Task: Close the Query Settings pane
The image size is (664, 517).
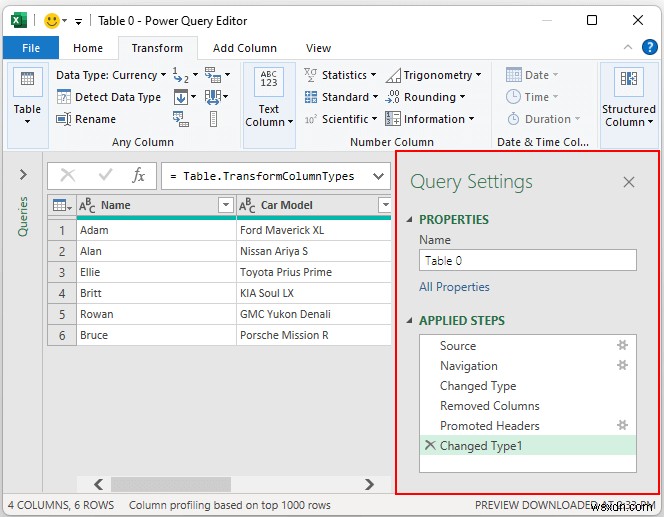Action: click(628, 182)
